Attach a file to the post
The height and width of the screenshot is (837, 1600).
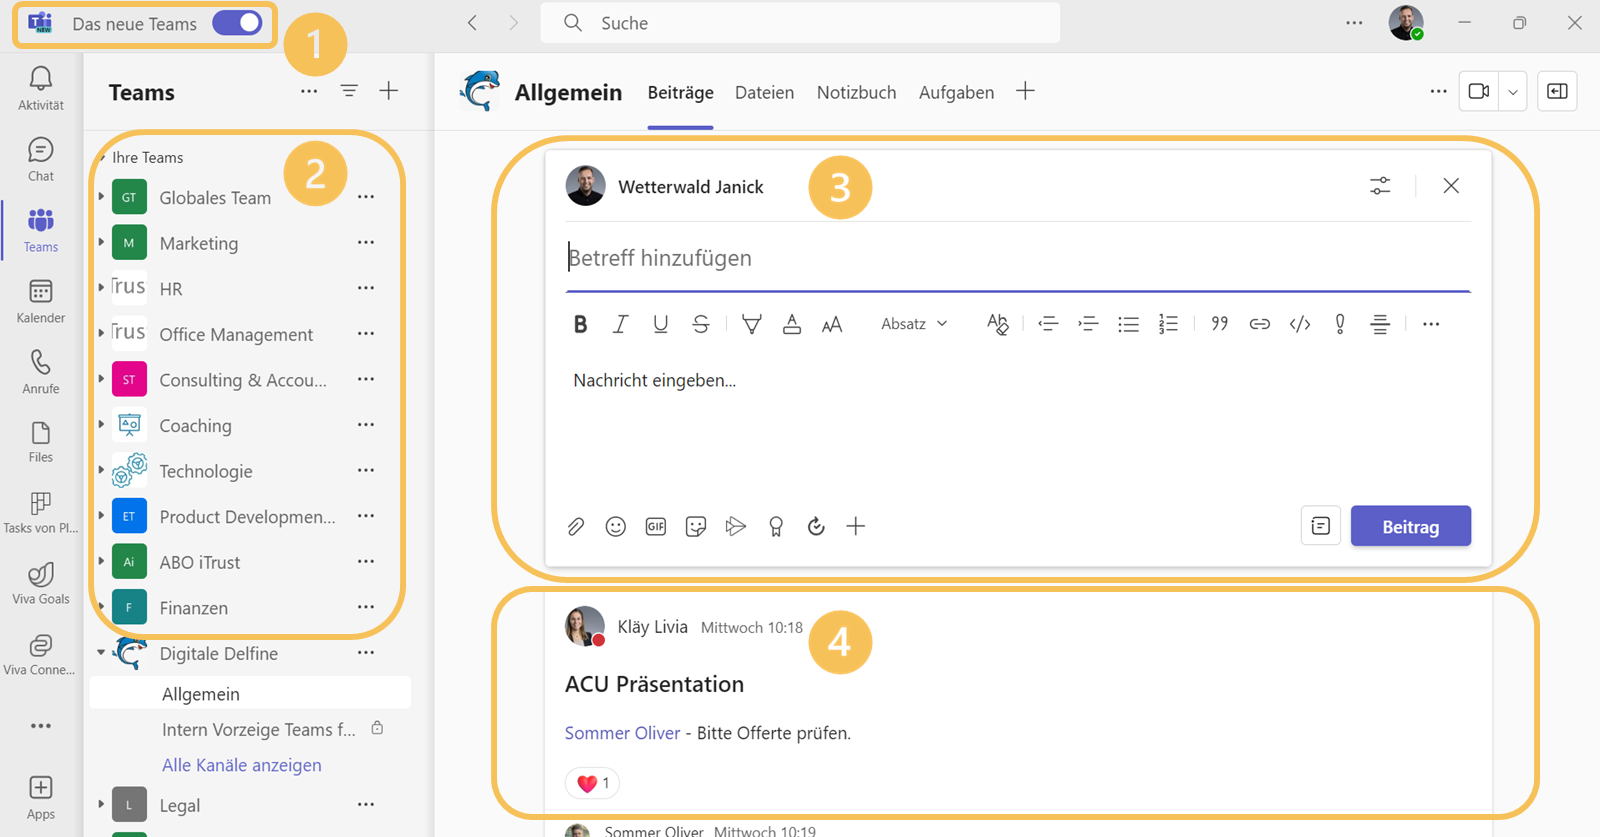pos(576,526)
